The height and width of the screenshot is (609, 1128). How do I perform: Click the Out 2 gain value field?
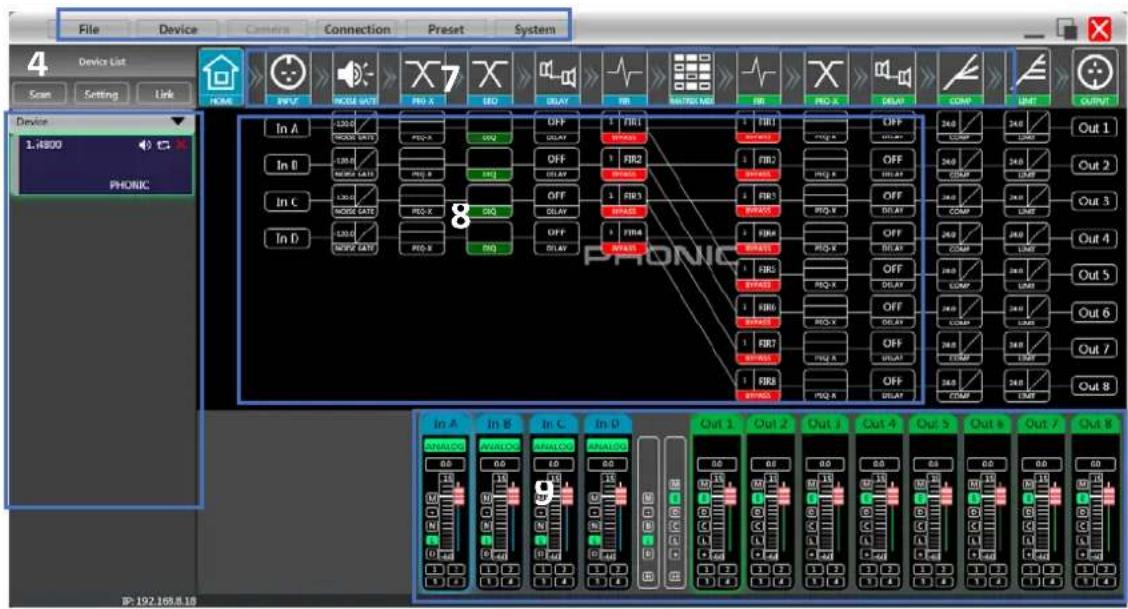tap(770, 464)
